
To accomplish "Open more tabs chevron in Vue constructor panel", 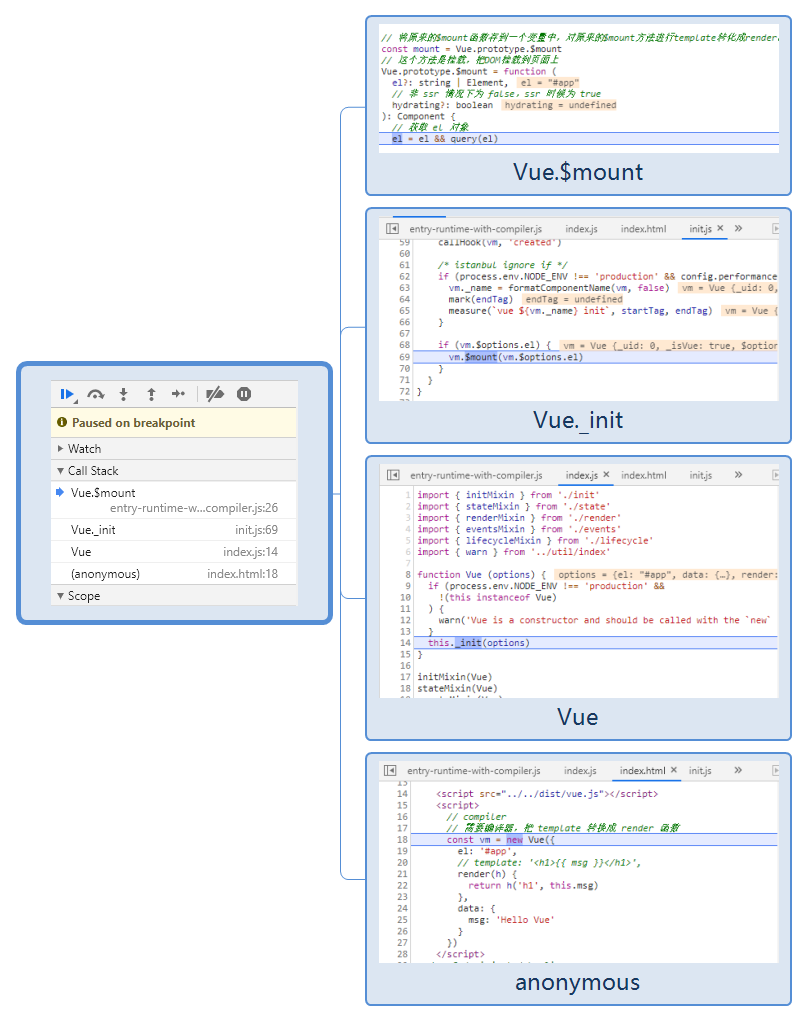I will click(x=738, y=474).
